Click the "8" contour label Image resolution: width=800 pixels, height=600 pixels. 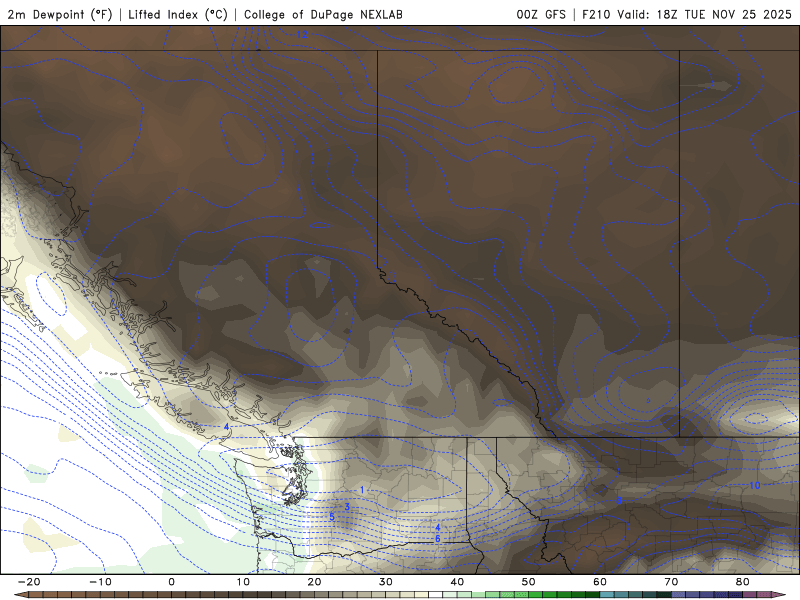[619, 501]
